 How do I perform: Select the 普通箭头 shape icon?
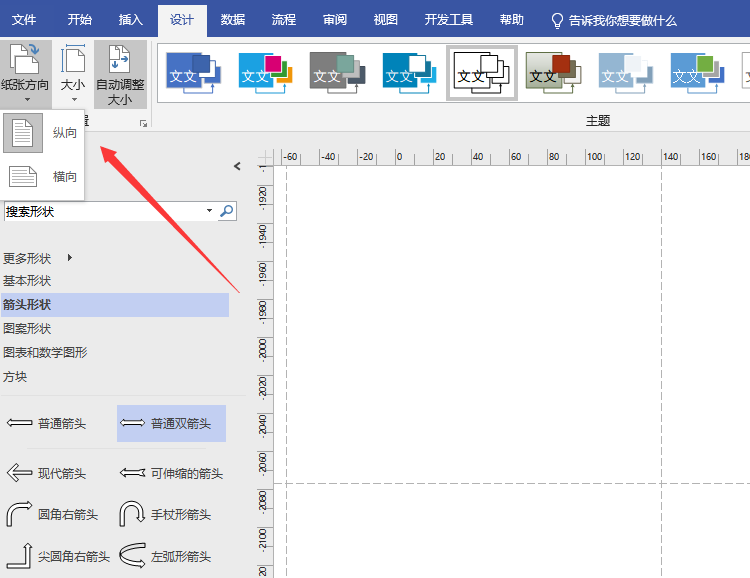(x=18, y=424)
